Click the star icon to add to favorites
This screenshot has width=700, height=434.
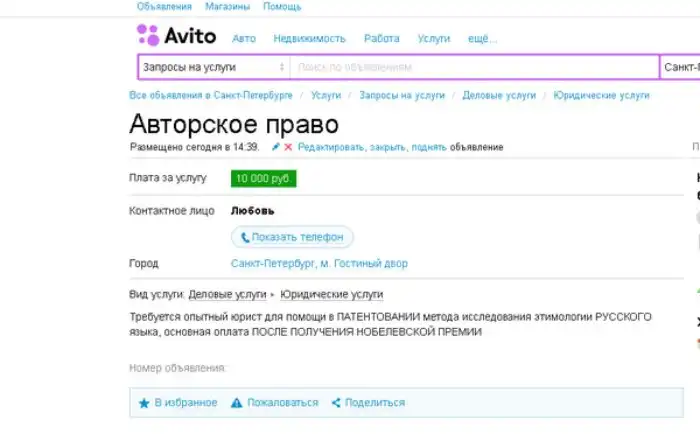tap(144, 403)
